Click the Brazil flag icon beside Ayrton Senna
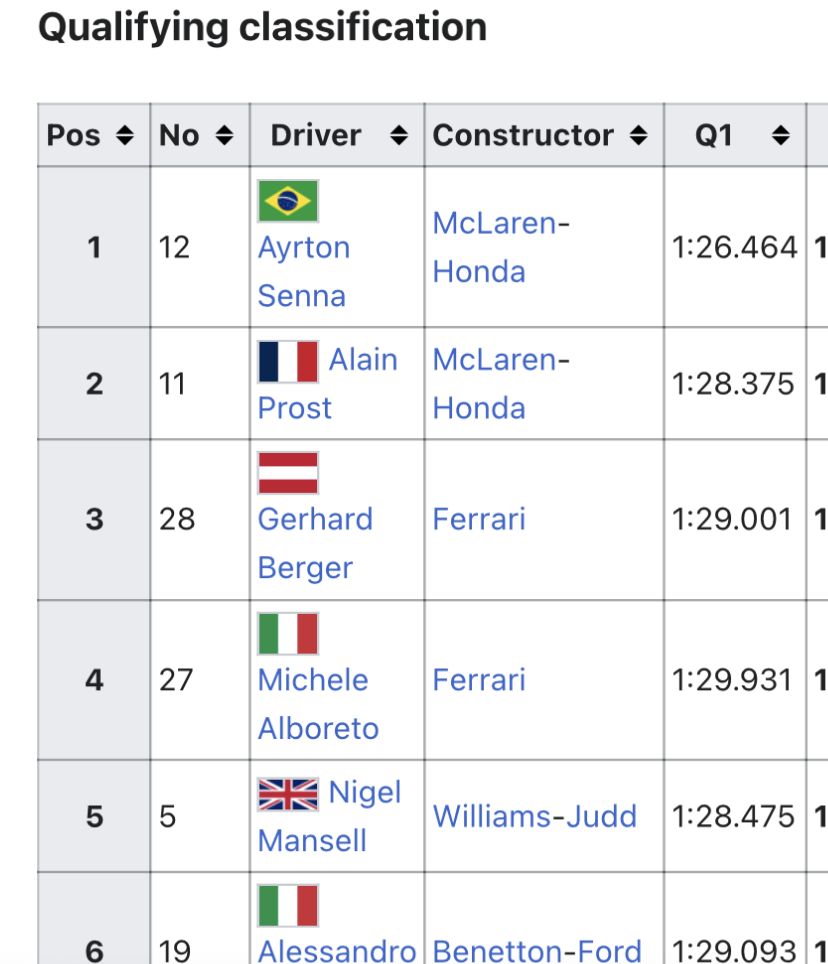Screen dimensions: 828x964 [x=288, y=201]
